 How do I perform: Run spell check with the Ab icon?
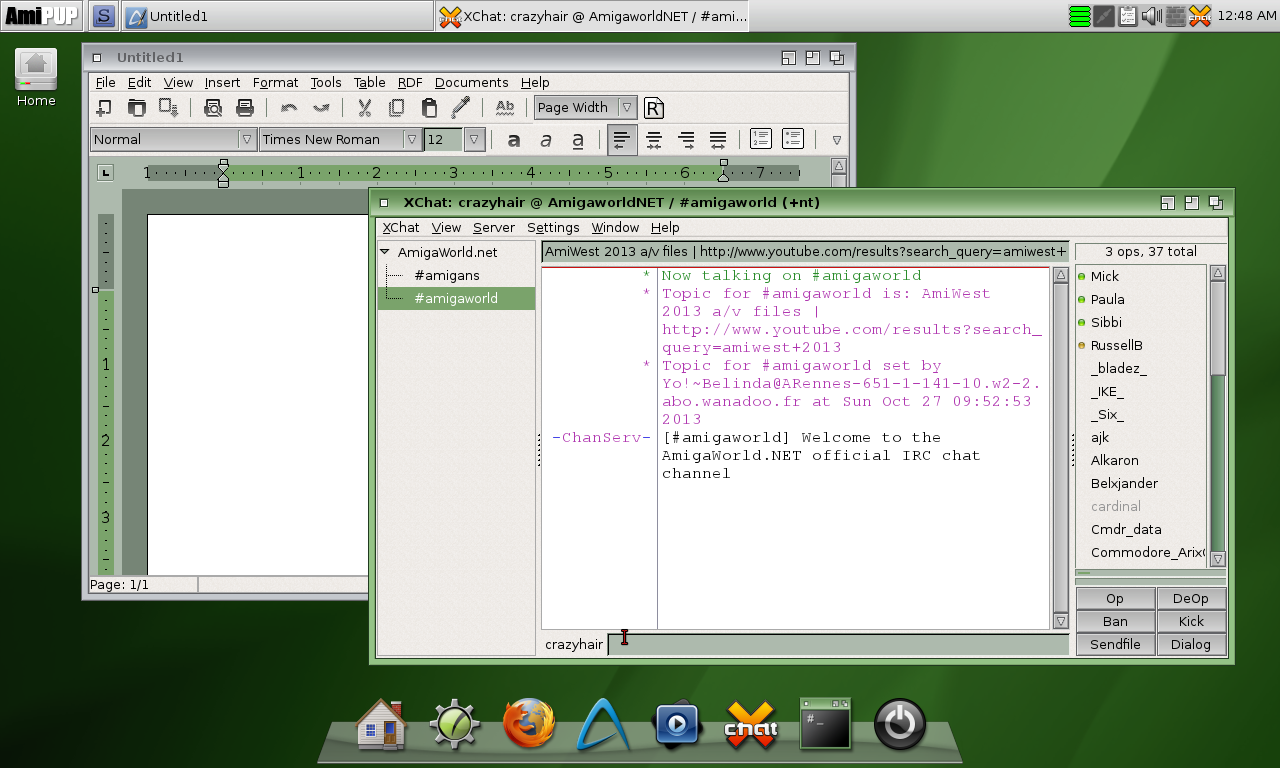[505, 108]
